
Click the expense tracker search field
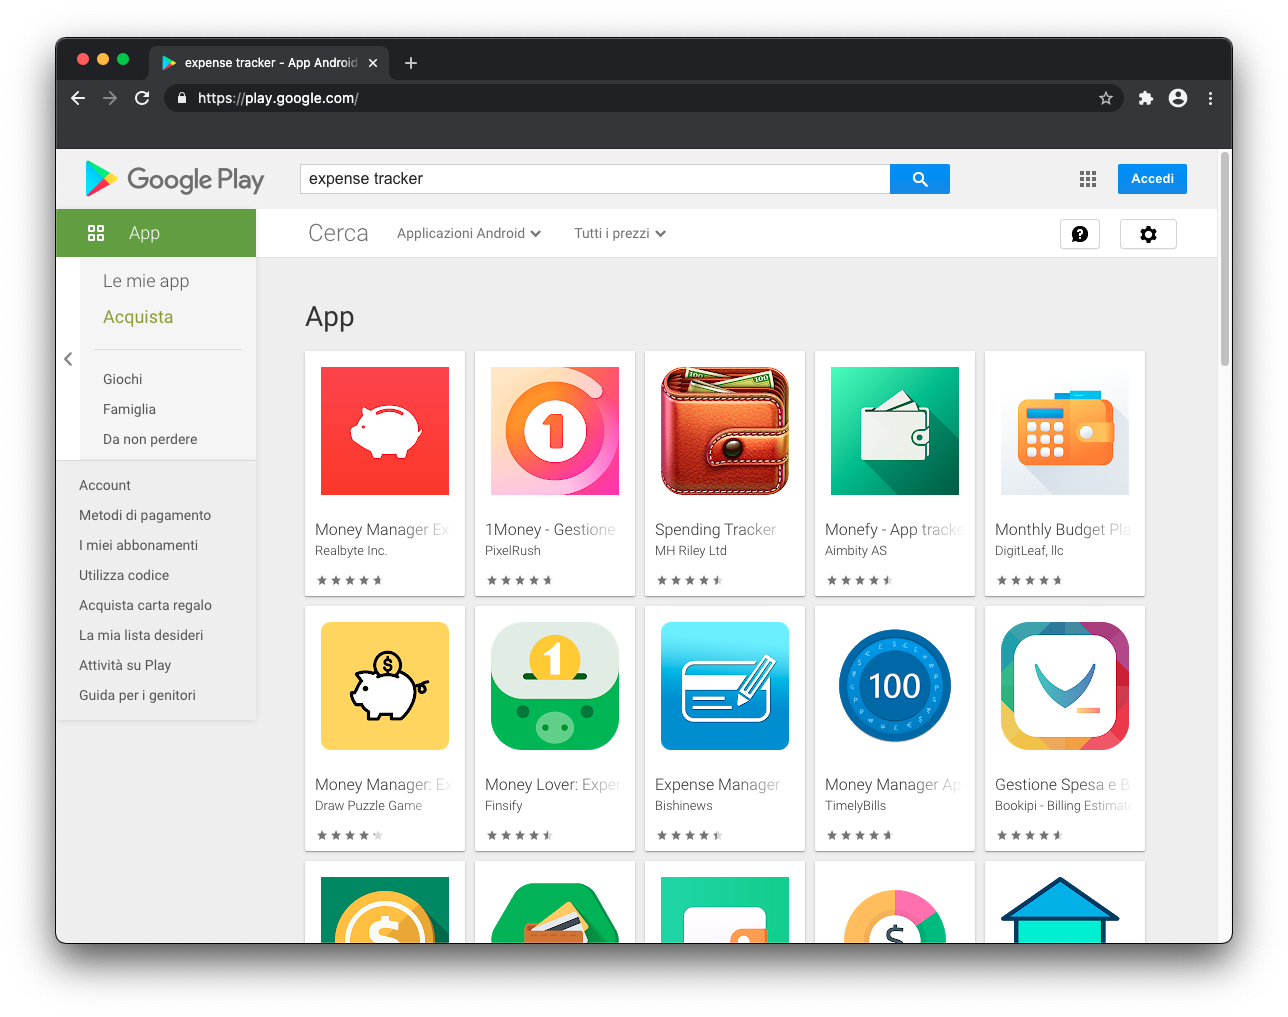[x=594, y=179]
